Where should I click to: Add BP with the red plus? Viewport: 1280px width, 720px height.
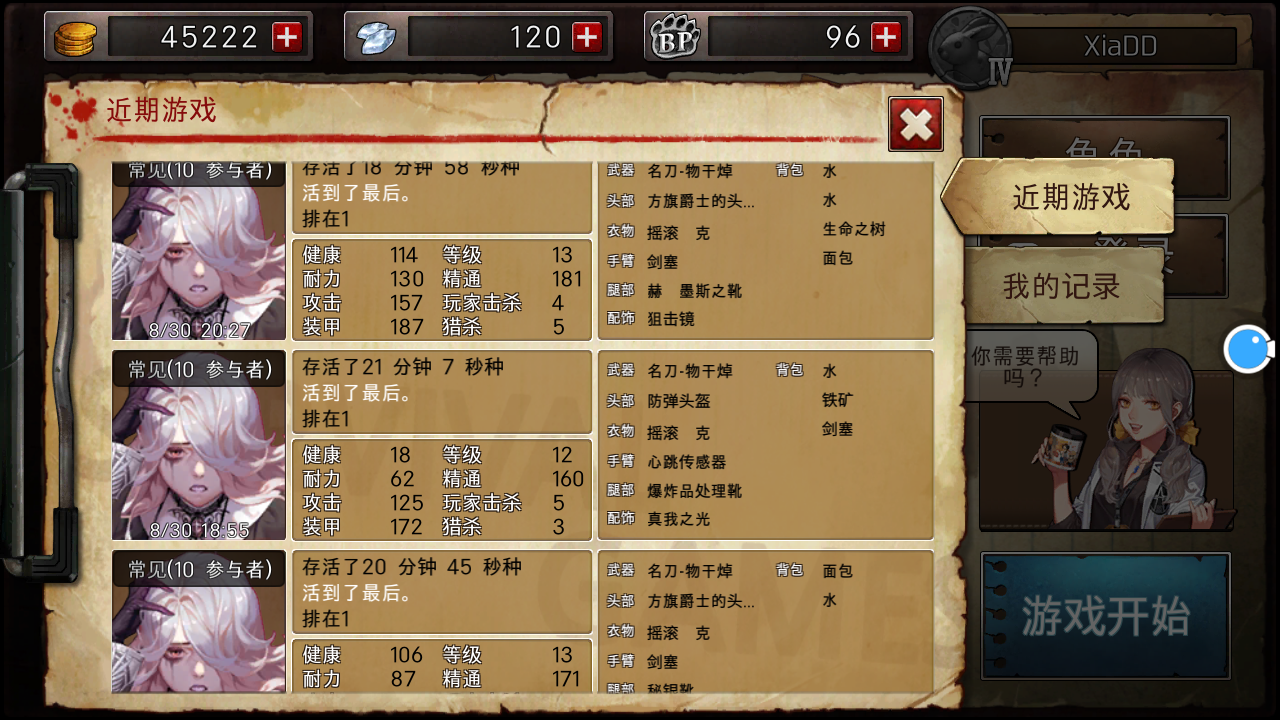886,37
